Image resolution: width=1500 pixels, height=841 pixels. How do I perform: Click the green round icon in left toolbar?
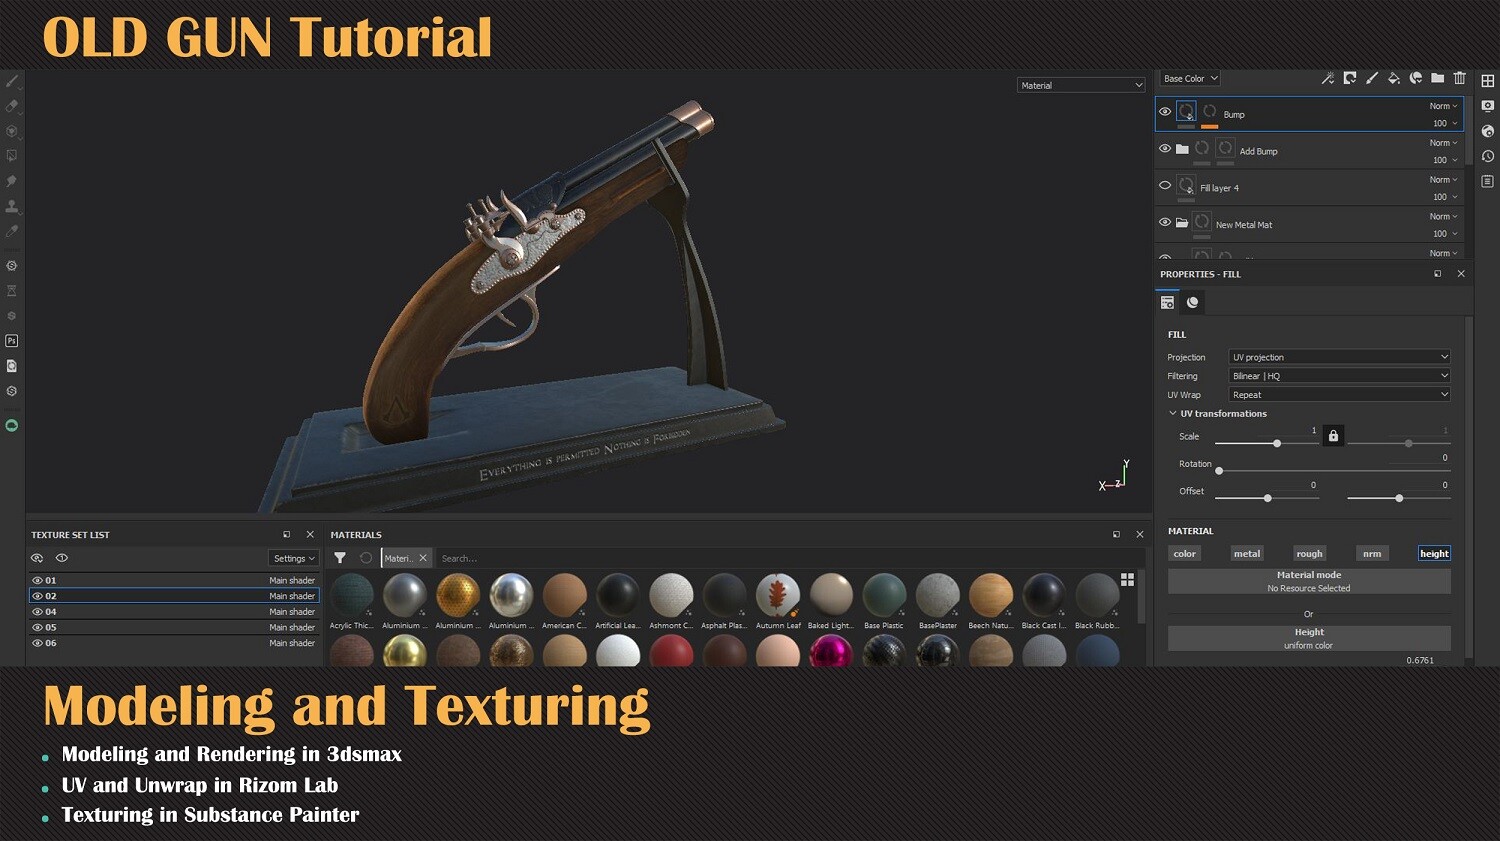pyautogui.click(x=12, y=426)
